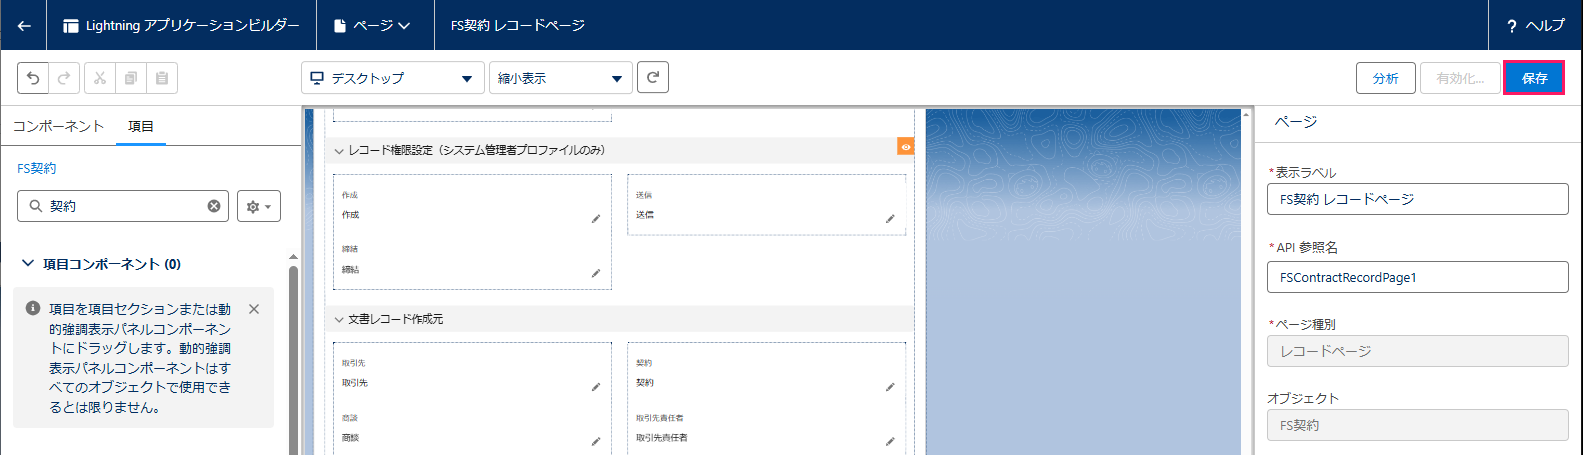Click the 有効化 button

coord(1460,78)
